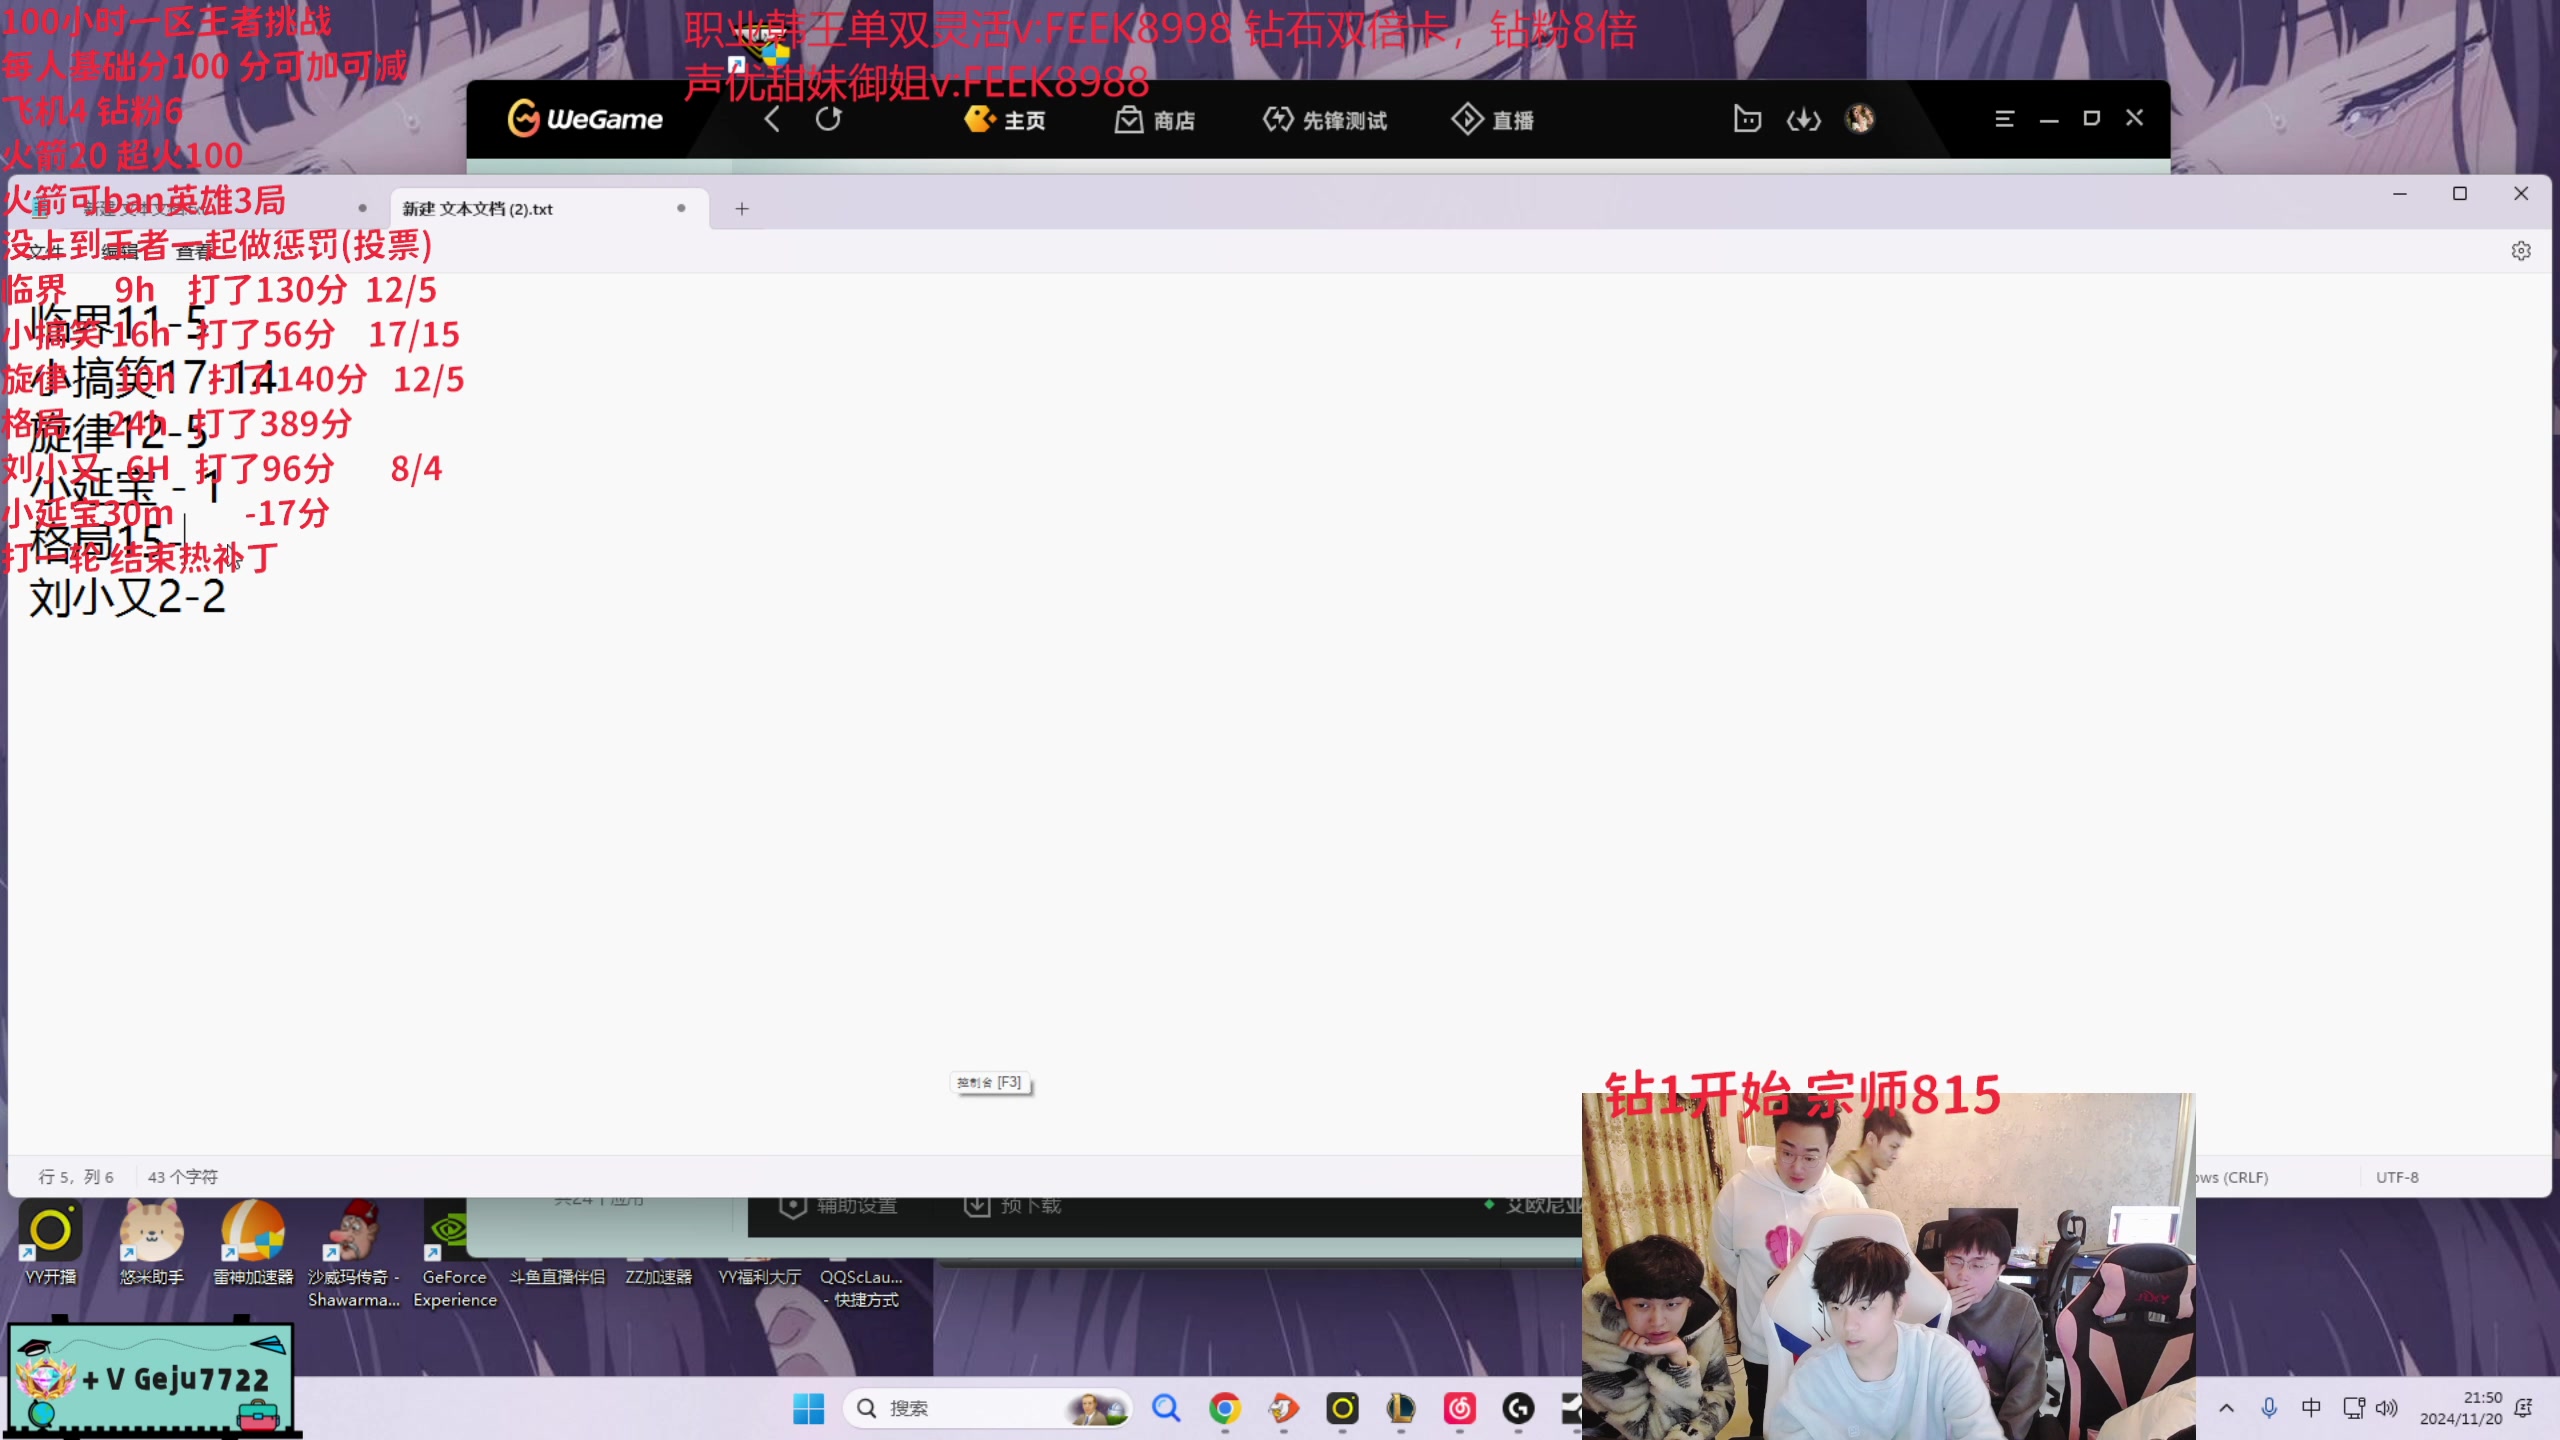This screenshot has height=1440, width=2560.
Task: Open the notification bell icon
Action: pos(2523,1408)
